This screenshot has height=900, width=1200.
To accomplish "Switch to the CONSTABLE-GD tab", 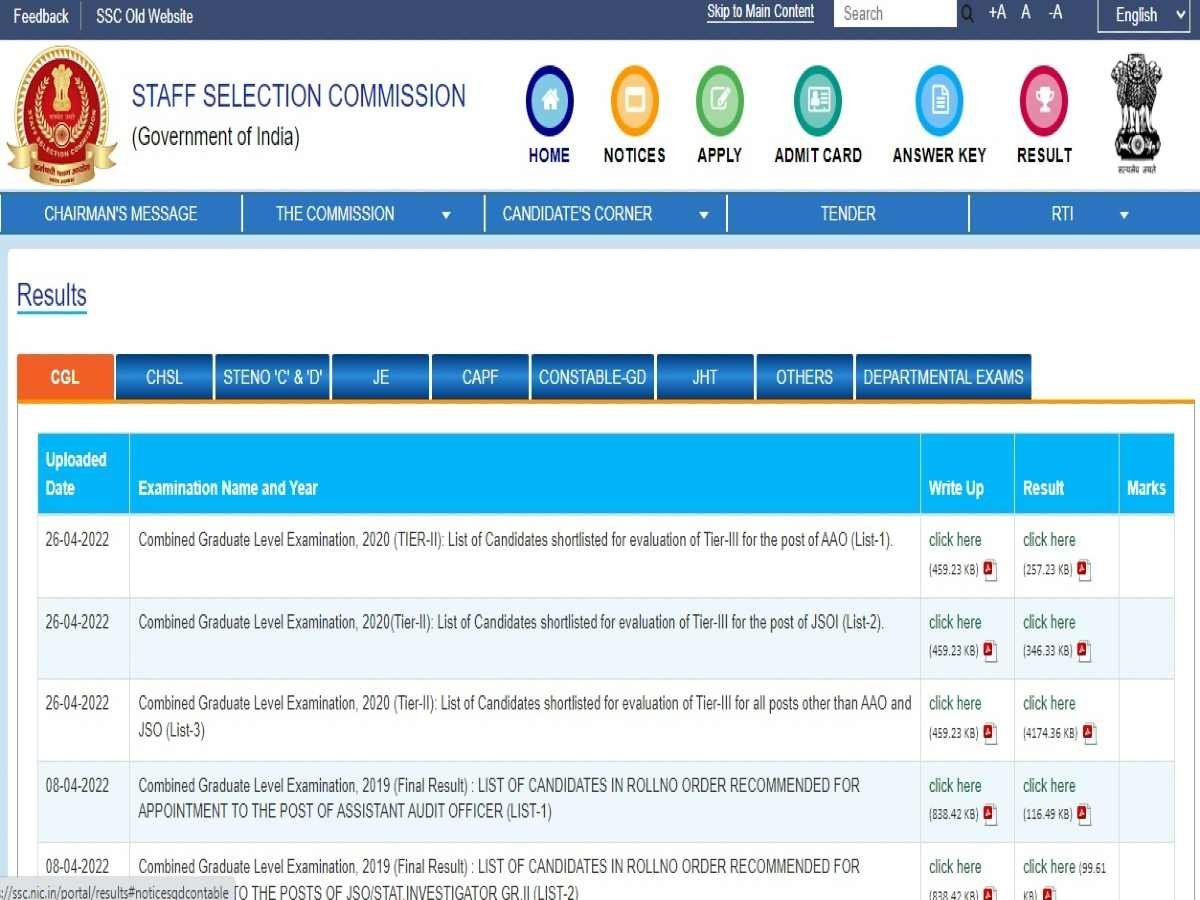I will tap(593, 377).
